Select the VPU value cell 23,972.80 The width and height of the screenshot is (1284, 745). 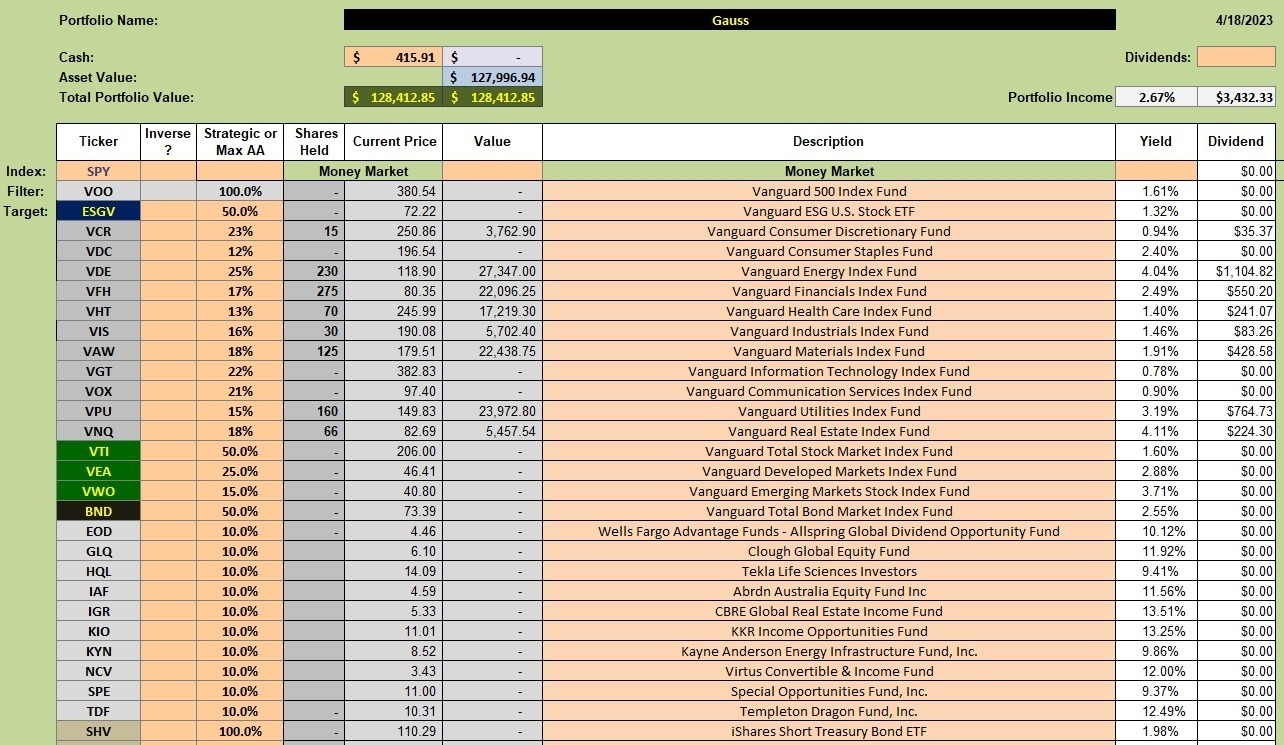[492, 411]
